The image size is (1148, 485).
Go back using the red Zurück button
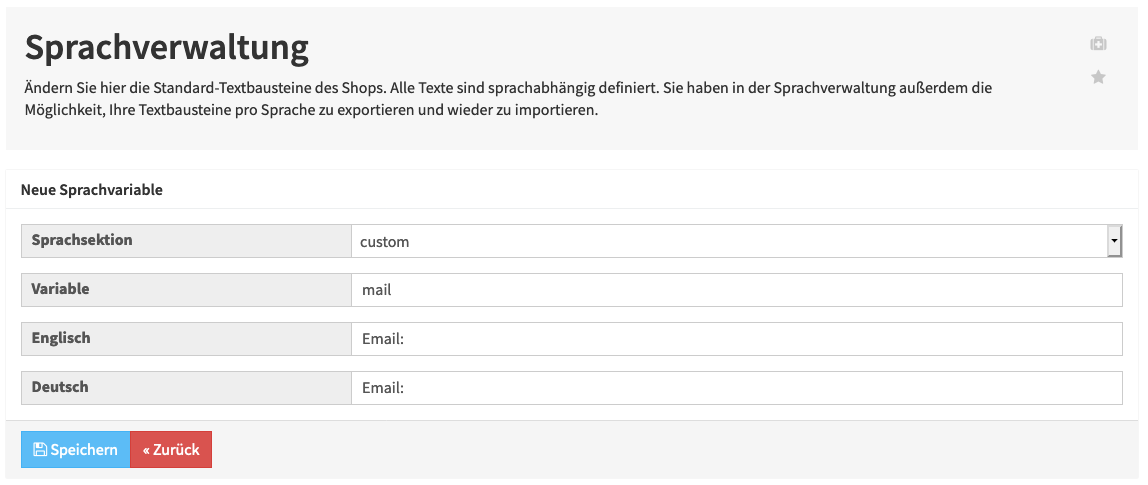point(171,450)
